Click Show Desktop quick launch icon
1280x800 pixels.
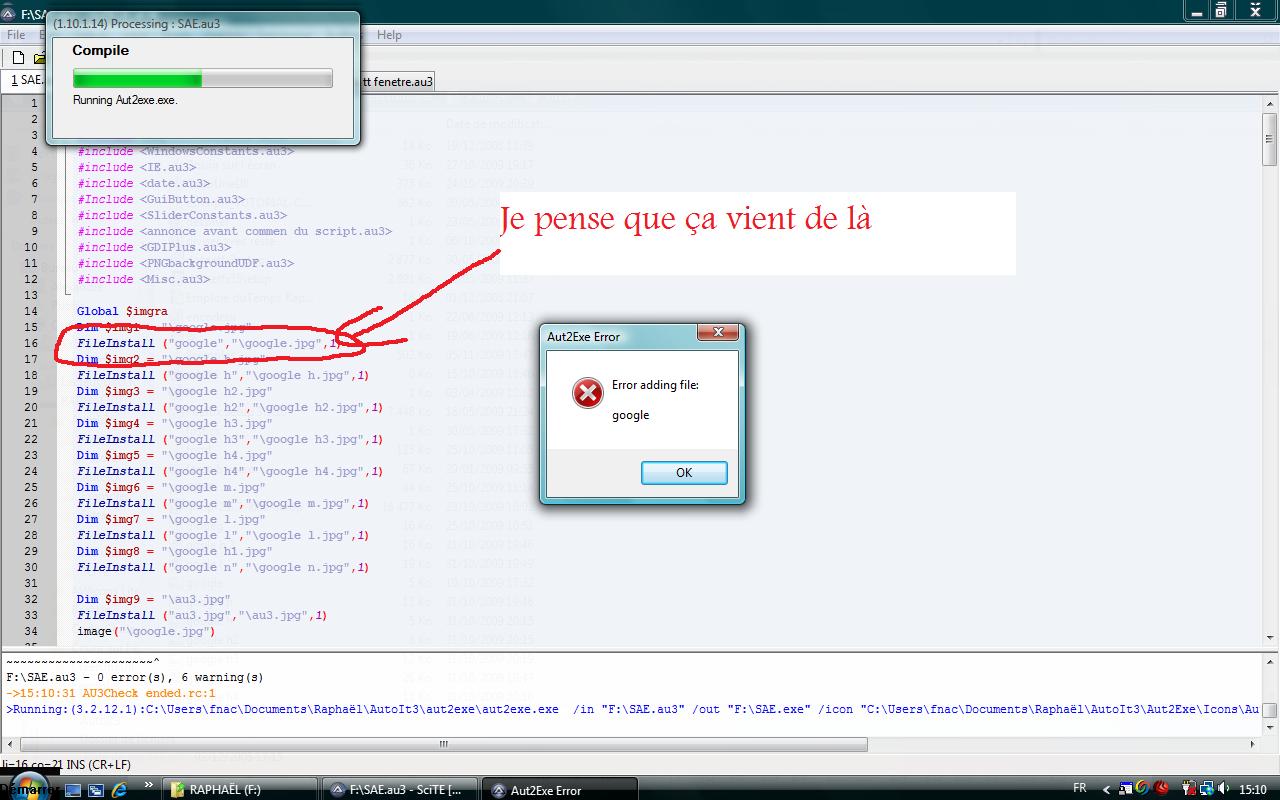tap(73, 789)
